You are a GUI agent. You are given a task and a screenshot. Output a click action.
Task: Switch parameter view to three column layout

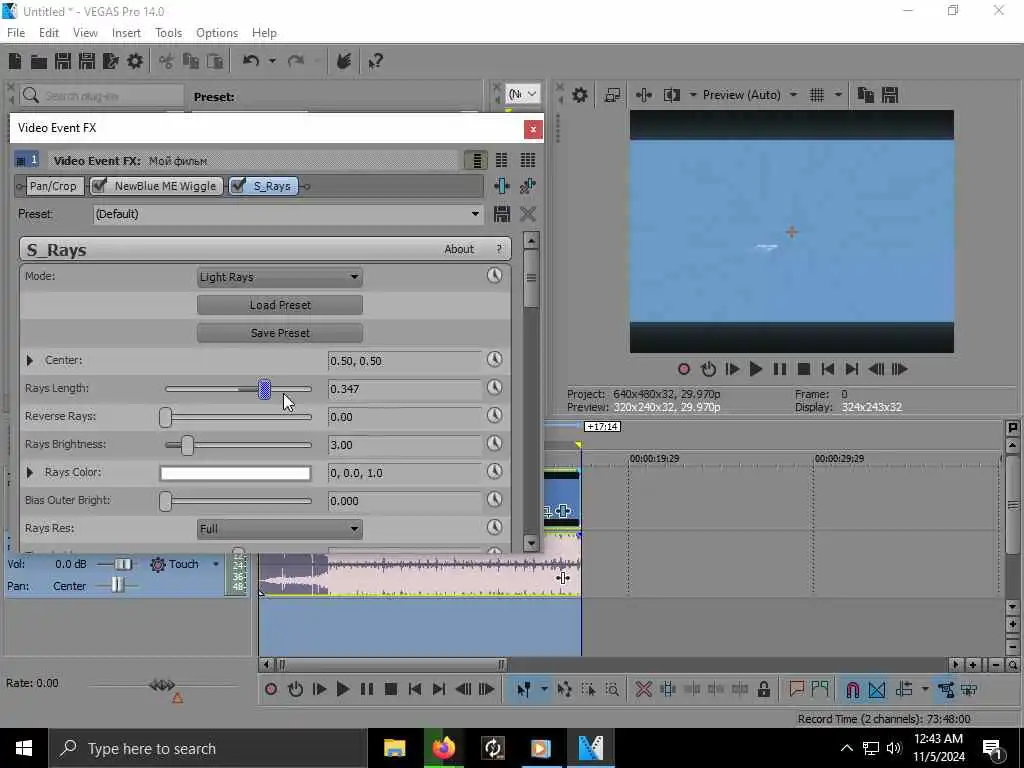point(528,160)
